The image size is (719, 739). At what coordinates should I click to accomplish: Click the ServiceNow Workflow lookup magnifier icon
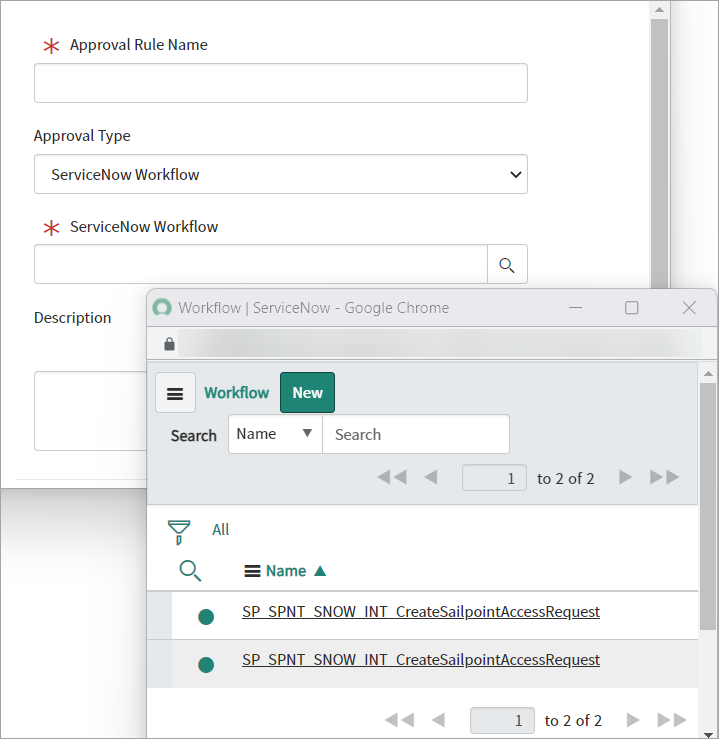pyautogui.click(x=507, y=264)
